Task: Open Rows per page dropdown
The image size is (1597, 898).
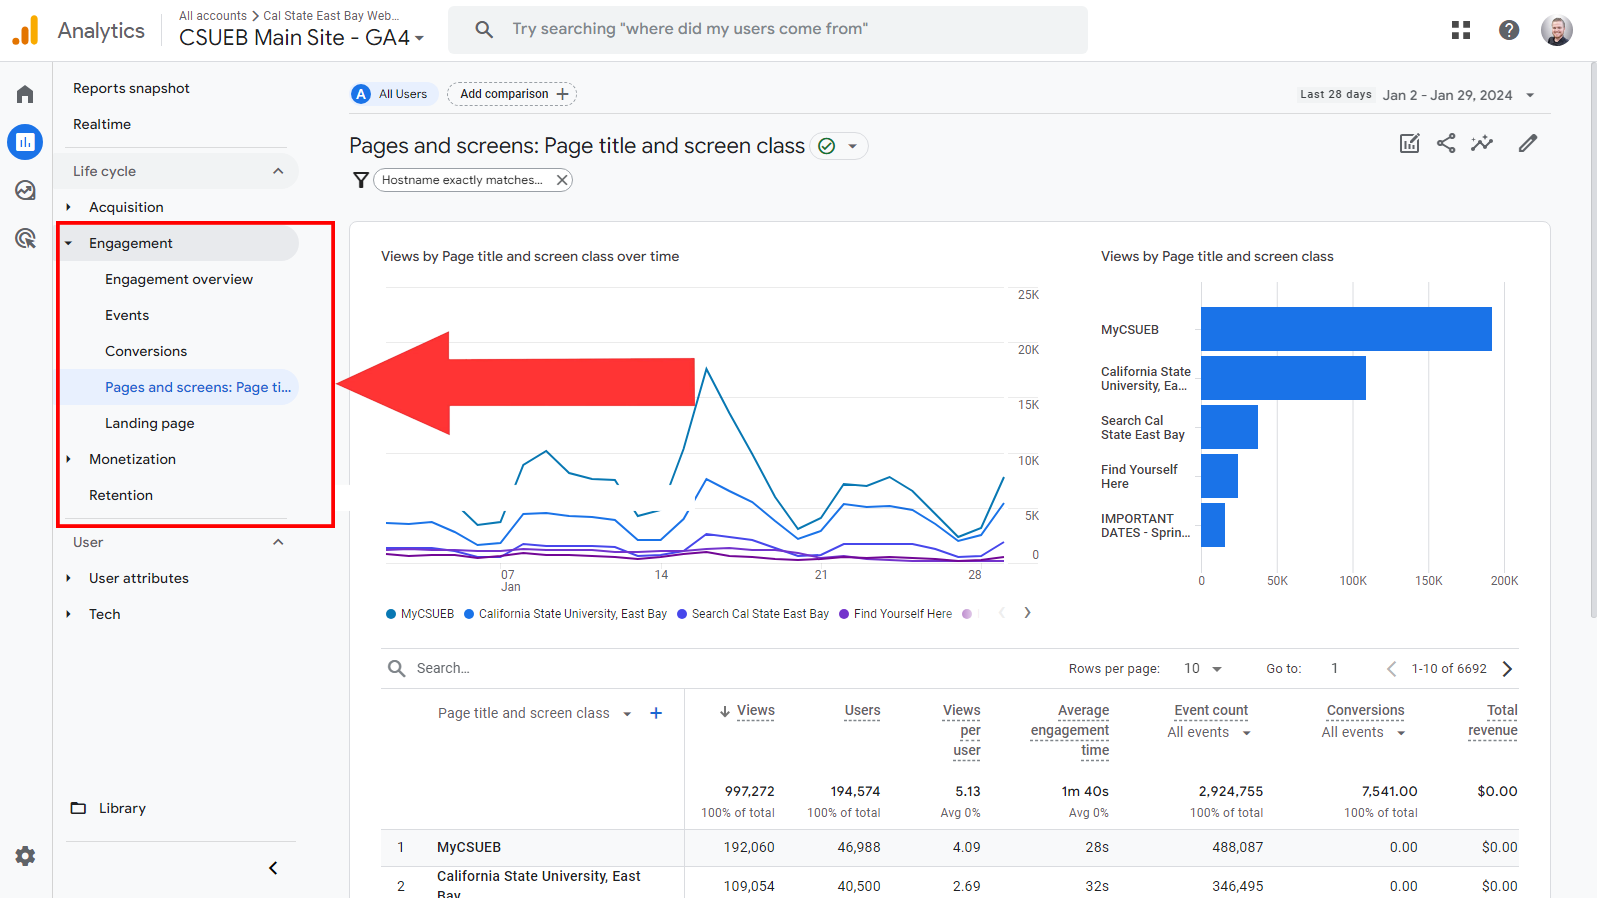Action: click(x=1203, y=668)
